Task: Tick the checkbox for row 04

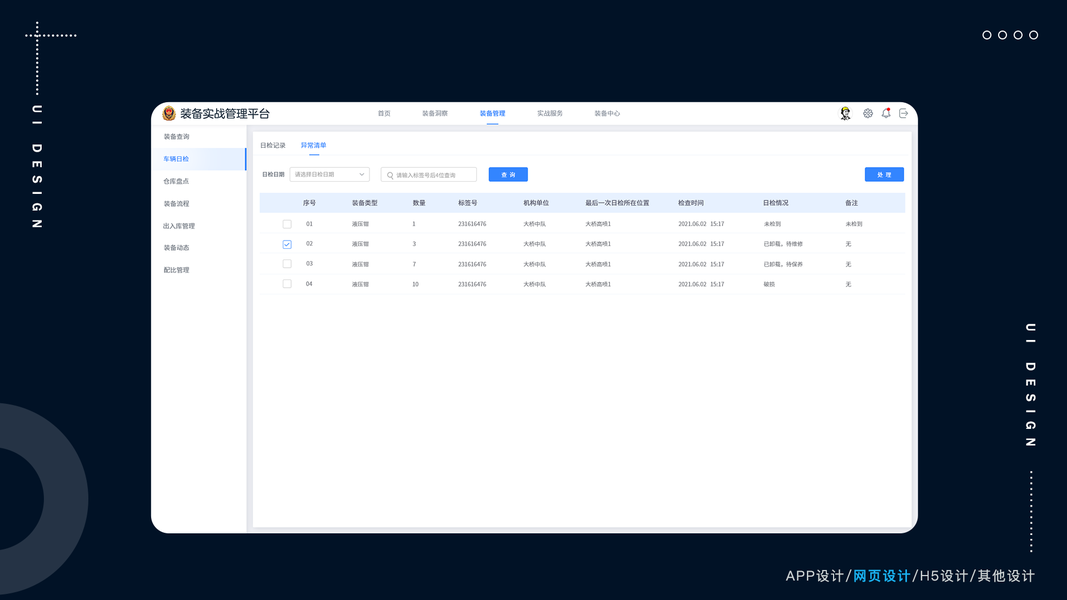Action: tap(287, 284)
